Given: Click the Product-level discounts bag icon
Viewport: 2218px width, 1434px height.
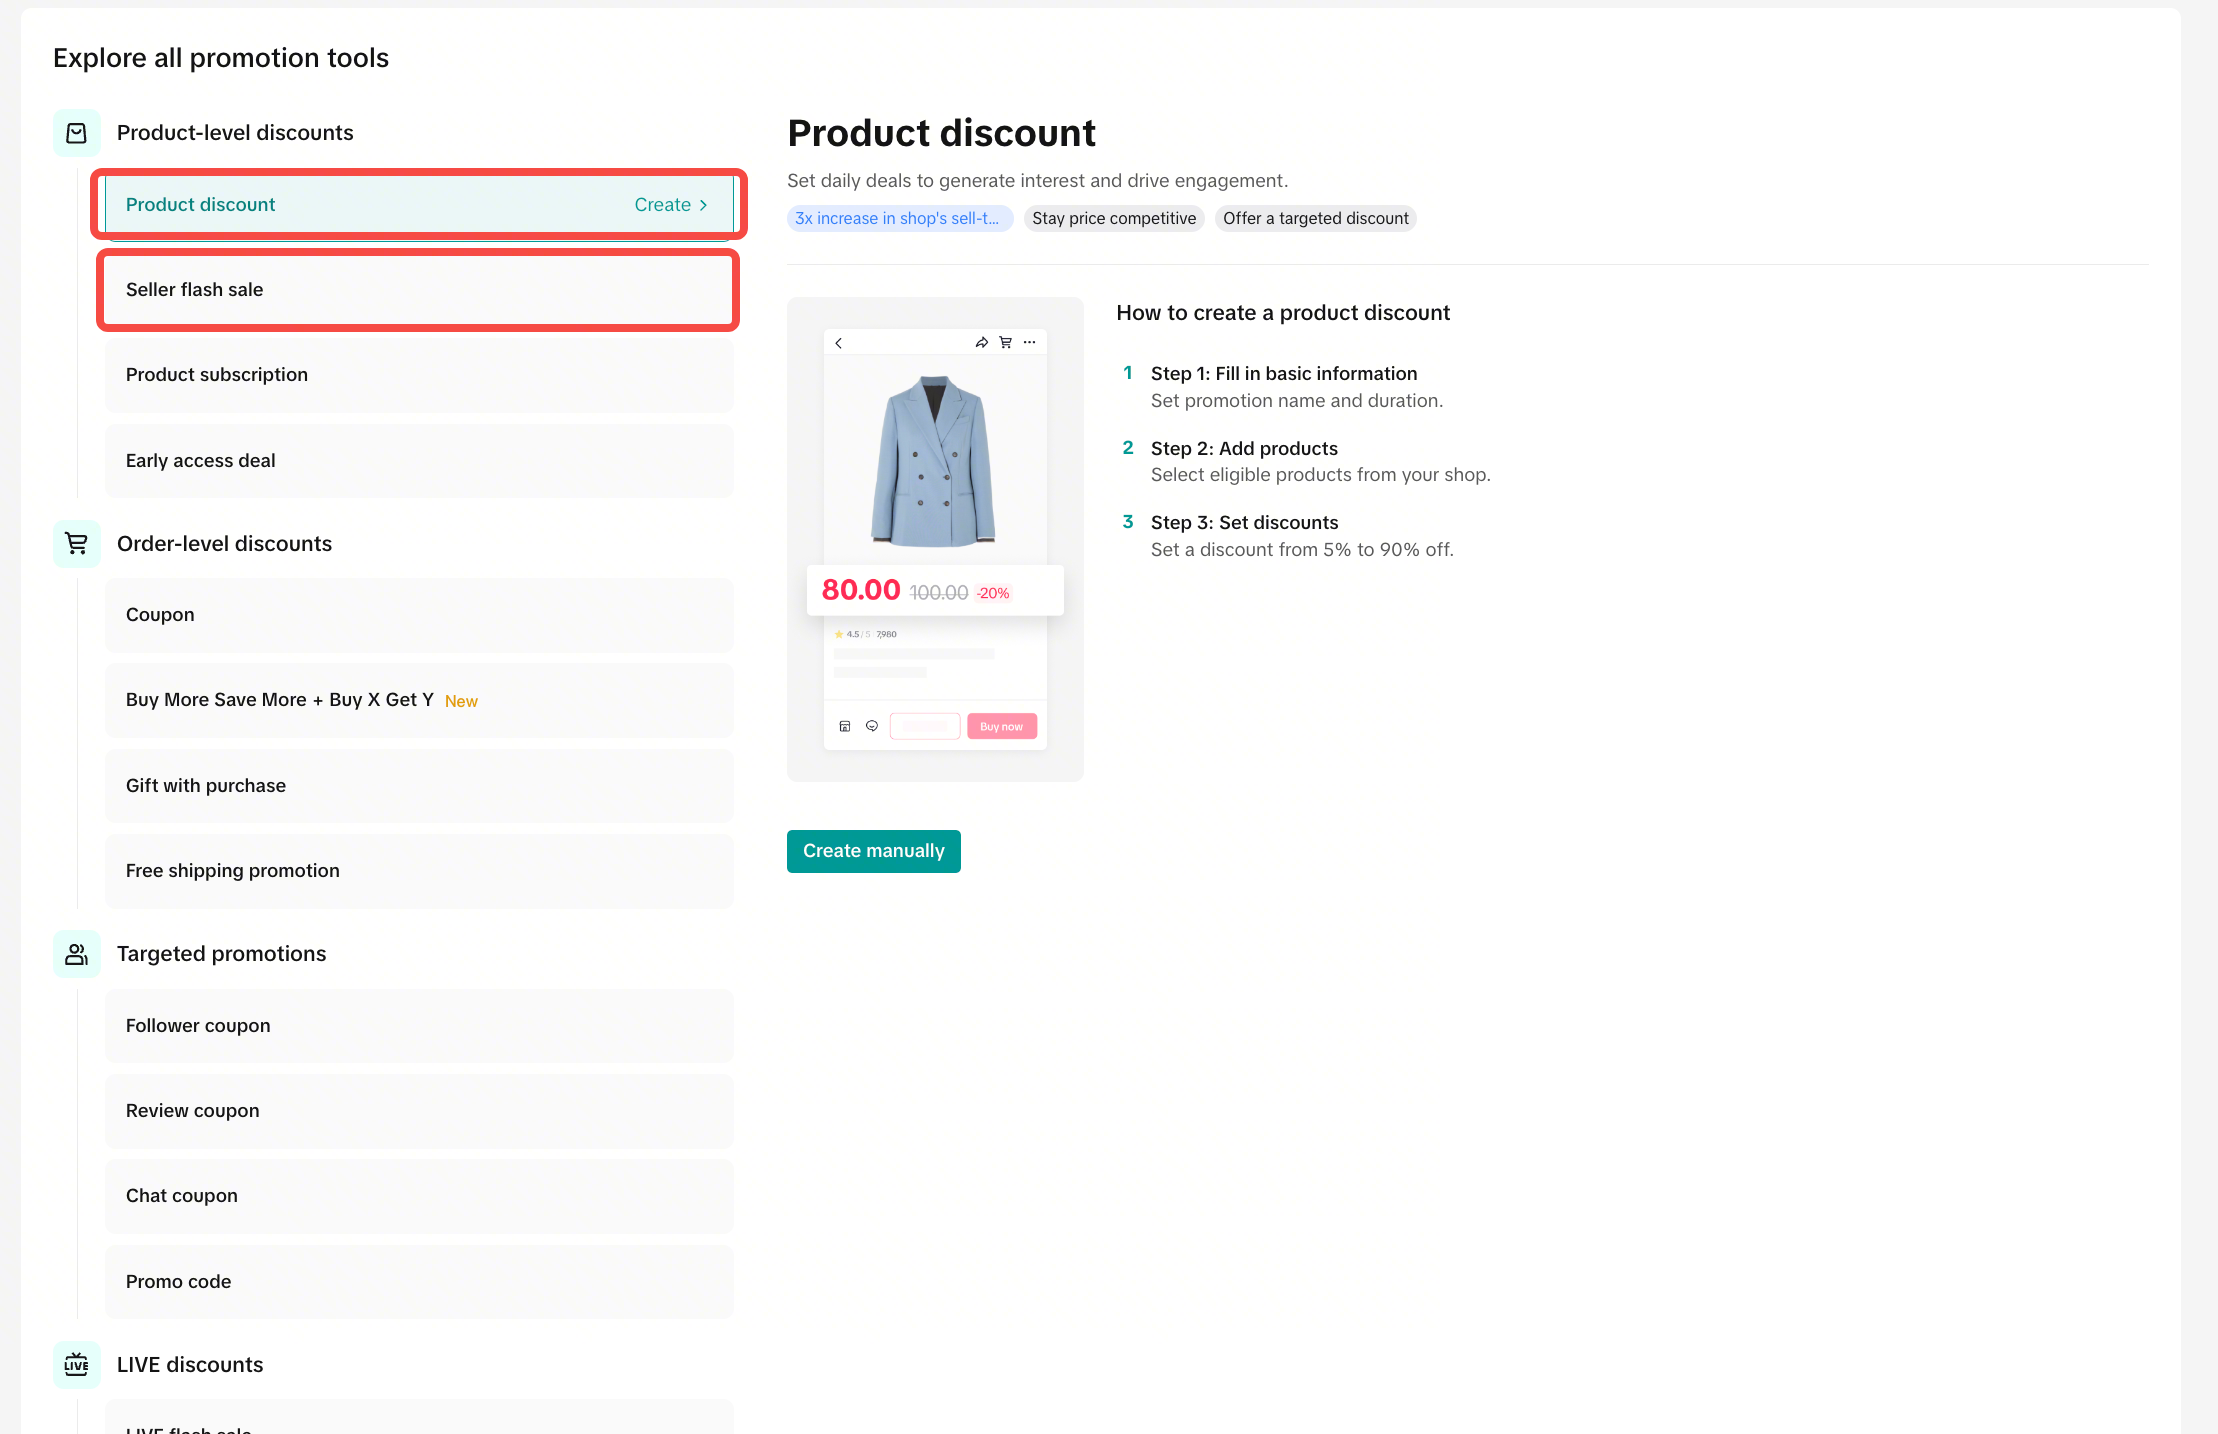Looking at the screenshot, I should (76, 133).
